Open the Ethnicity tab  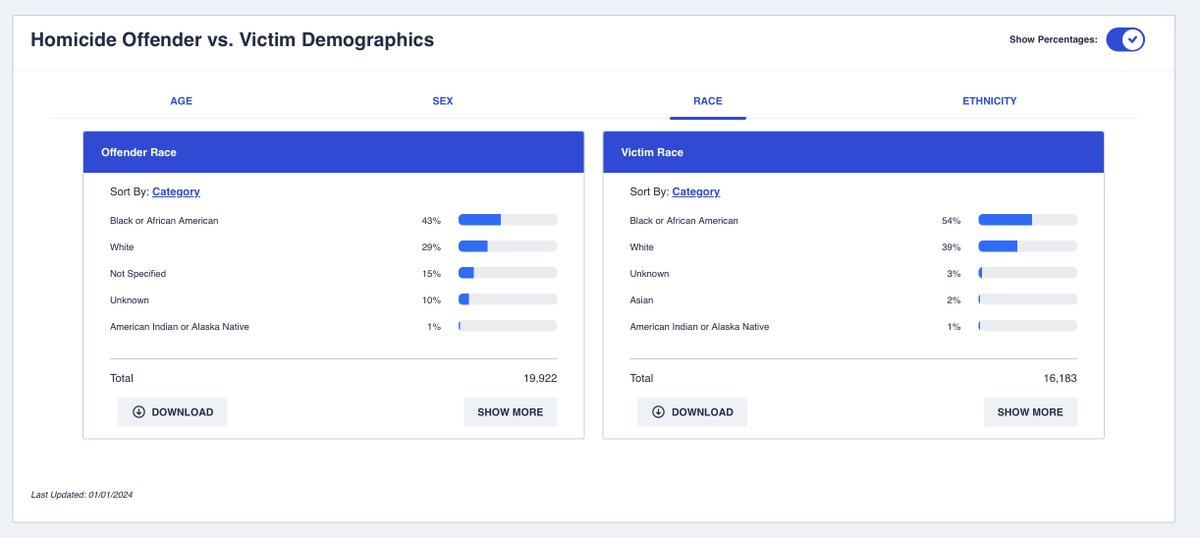[x=989, y=101]
